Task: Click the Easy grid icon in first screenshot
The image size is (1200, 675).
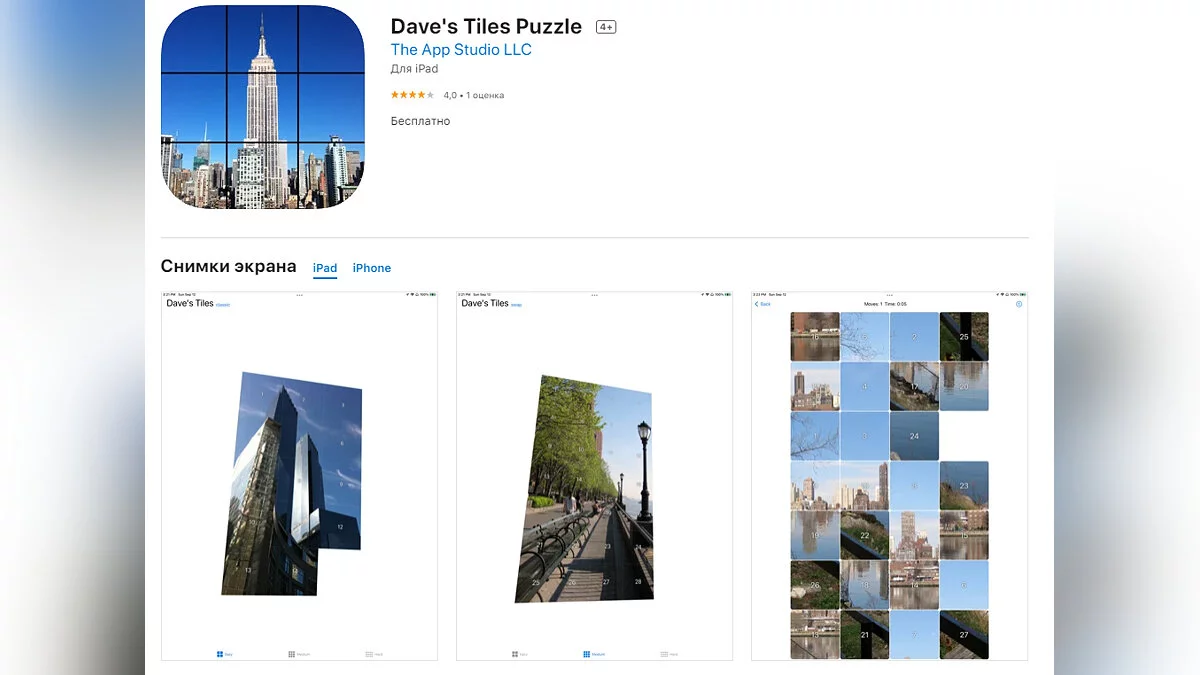Action: click(221, 654)
